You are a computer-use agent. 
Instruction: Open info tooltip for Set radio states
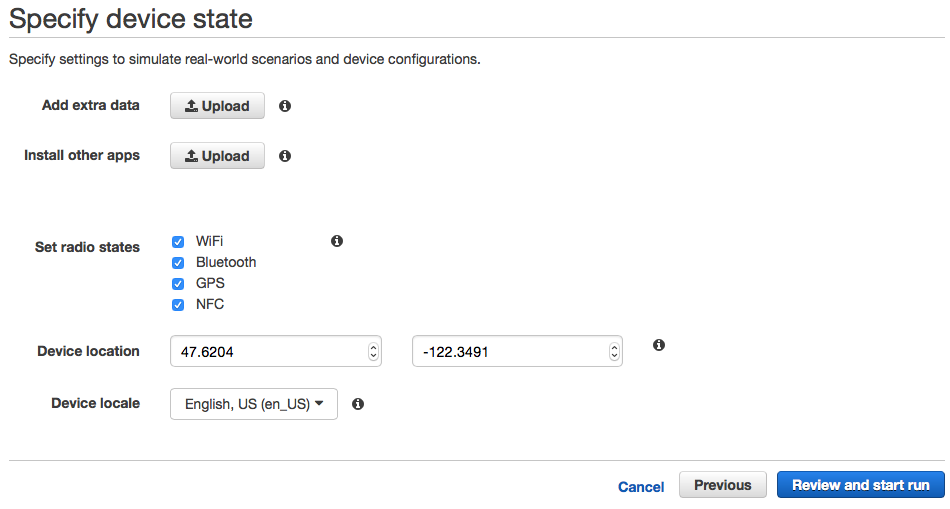pos(337,241)
